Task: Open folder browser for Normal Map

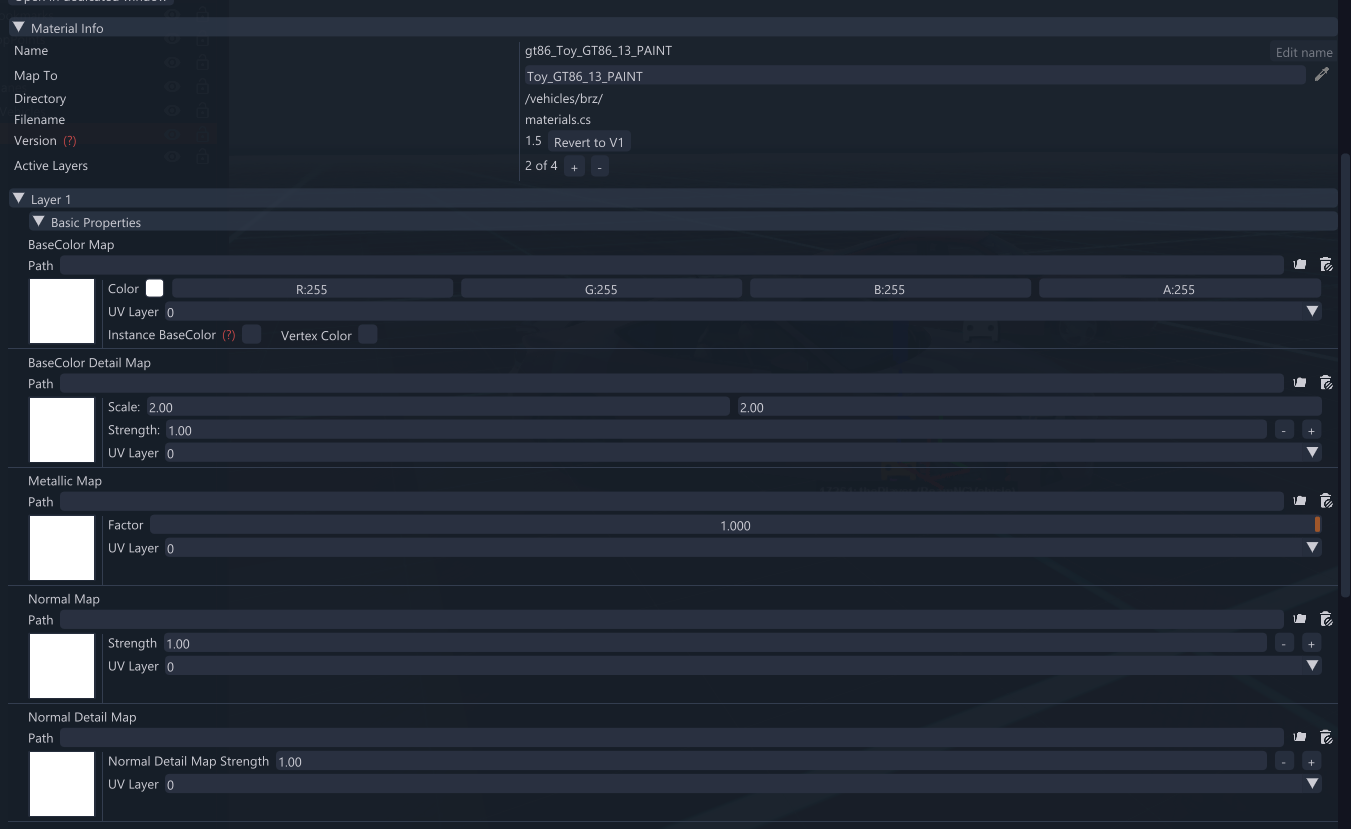Action: click(x=1300, y=619)
